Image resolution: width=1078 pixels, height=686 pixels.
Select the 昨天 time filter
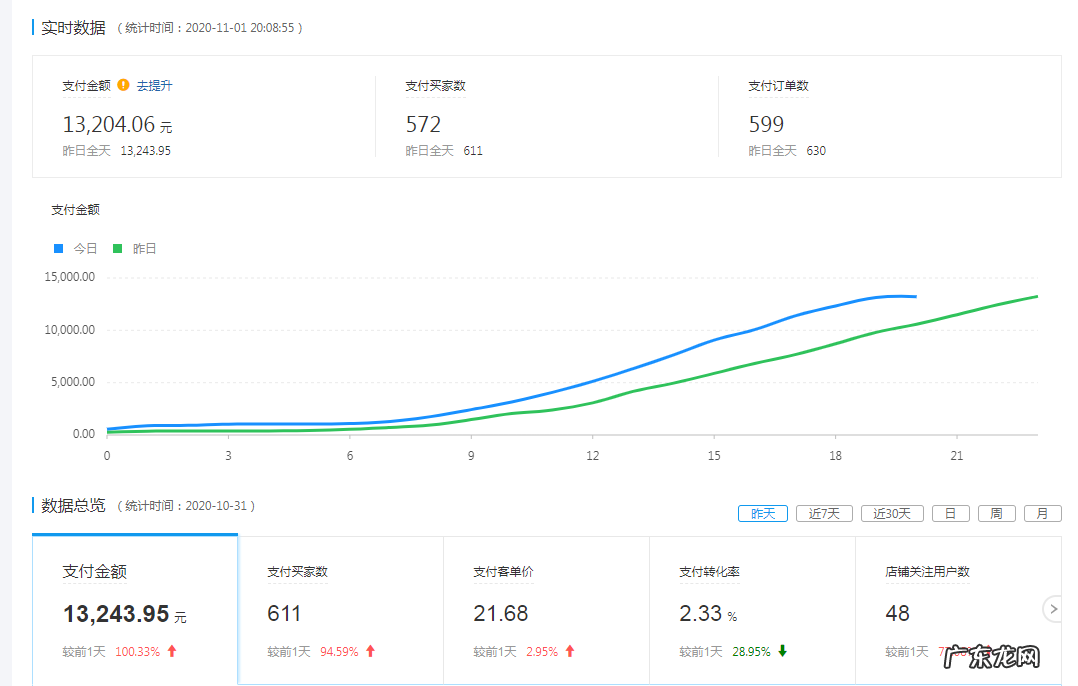coord(762,513)
